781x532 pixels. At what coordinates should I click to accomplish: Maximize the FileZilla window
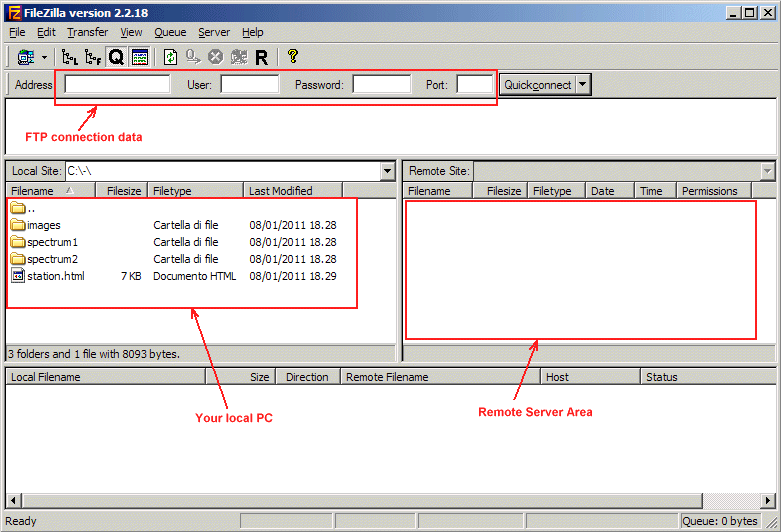(750, 13)
